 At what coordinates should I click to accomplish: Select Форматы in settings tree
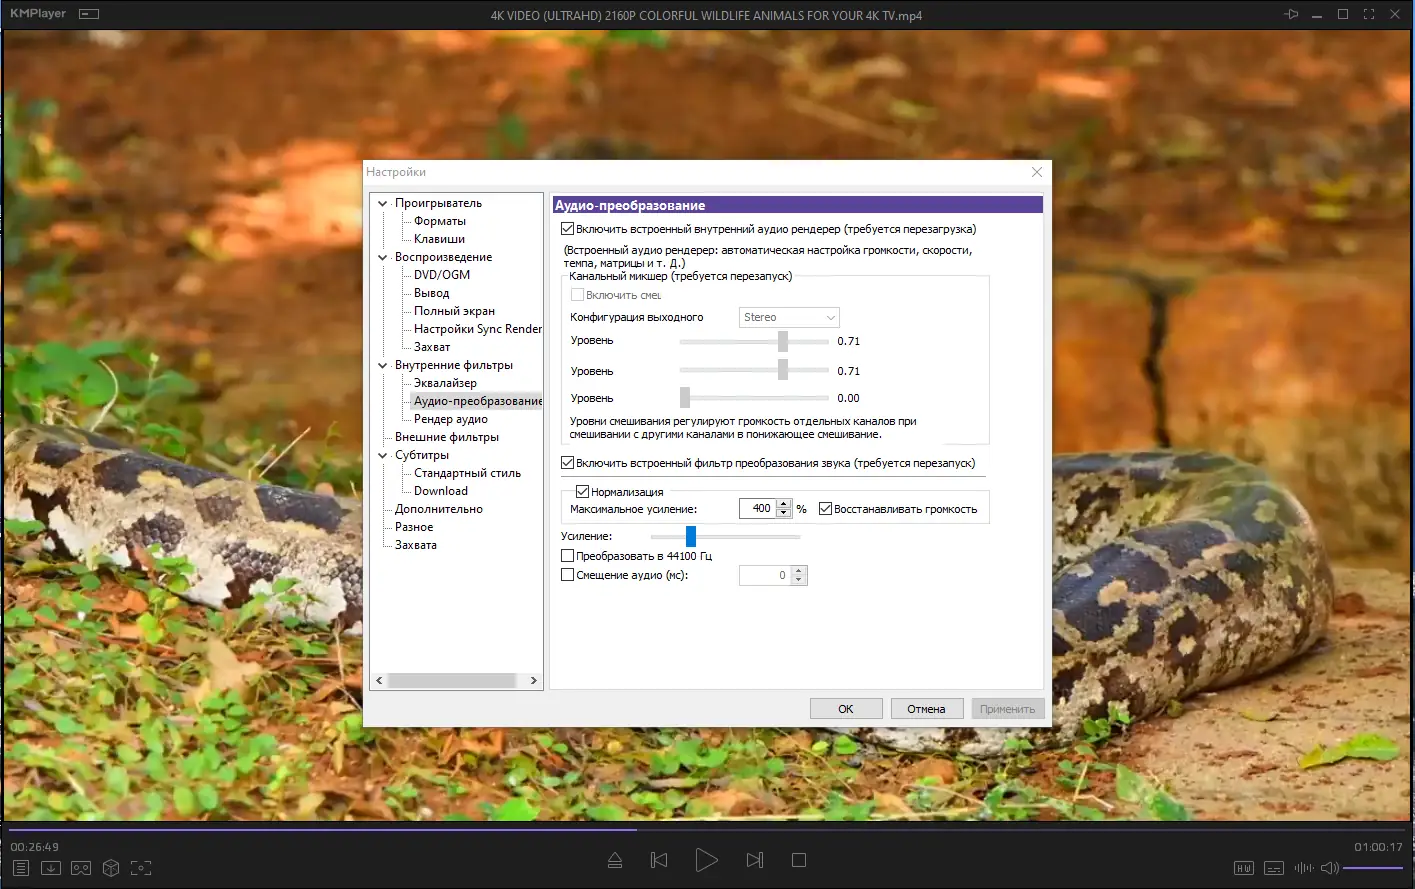[440, 221]
